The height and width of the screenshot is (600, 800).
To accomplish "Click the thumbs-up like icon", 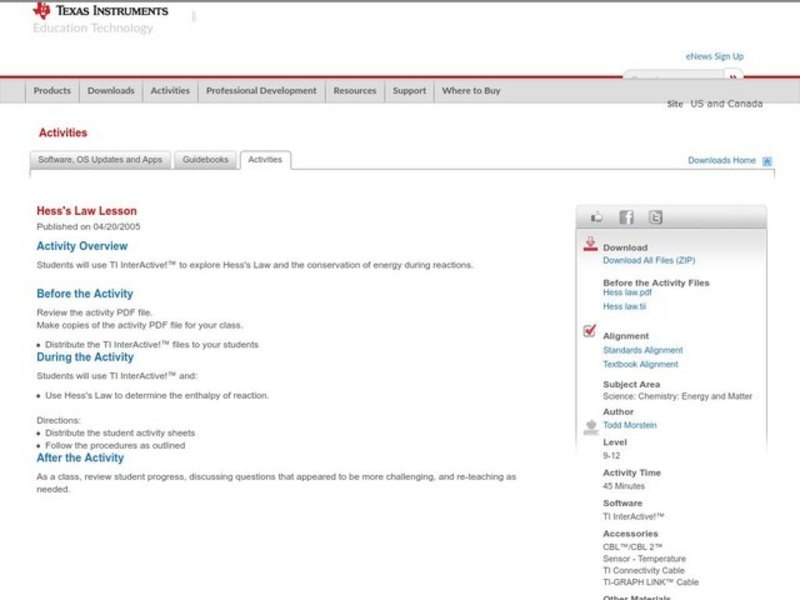I will click(597, 217).
